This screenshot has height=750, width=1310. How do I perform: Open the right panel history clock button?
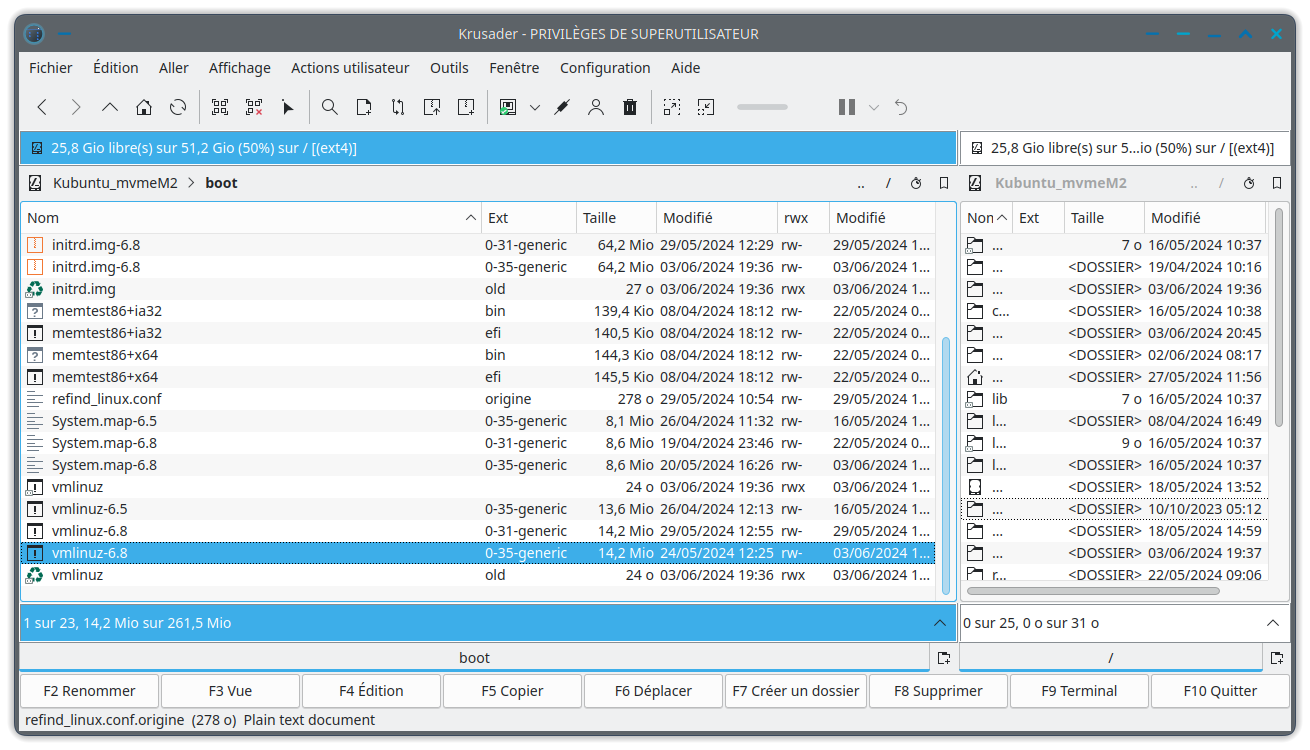tap(1249, 183)
